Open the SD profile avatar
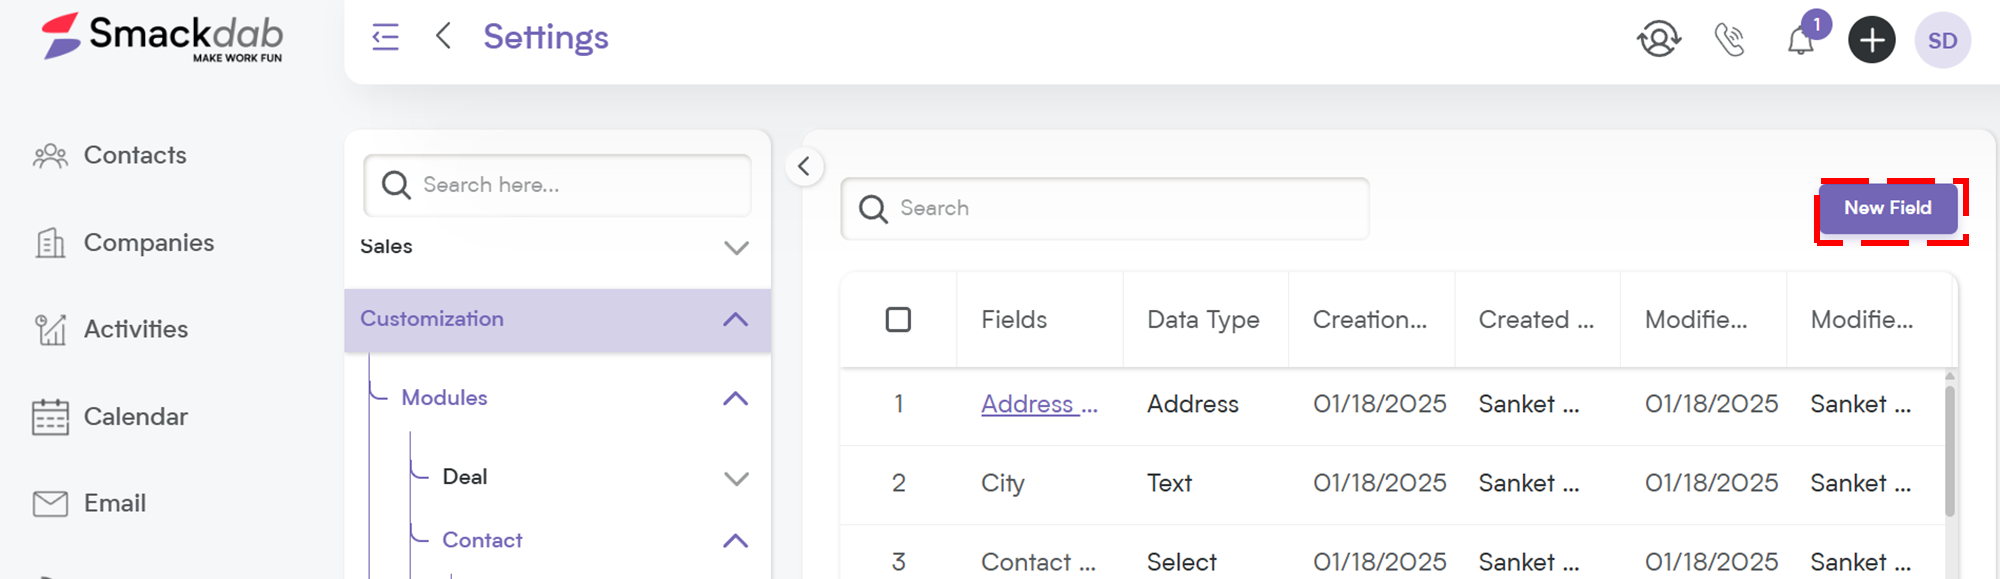Viewport: 2000px width, 579px height. [x=1943, y=40]
